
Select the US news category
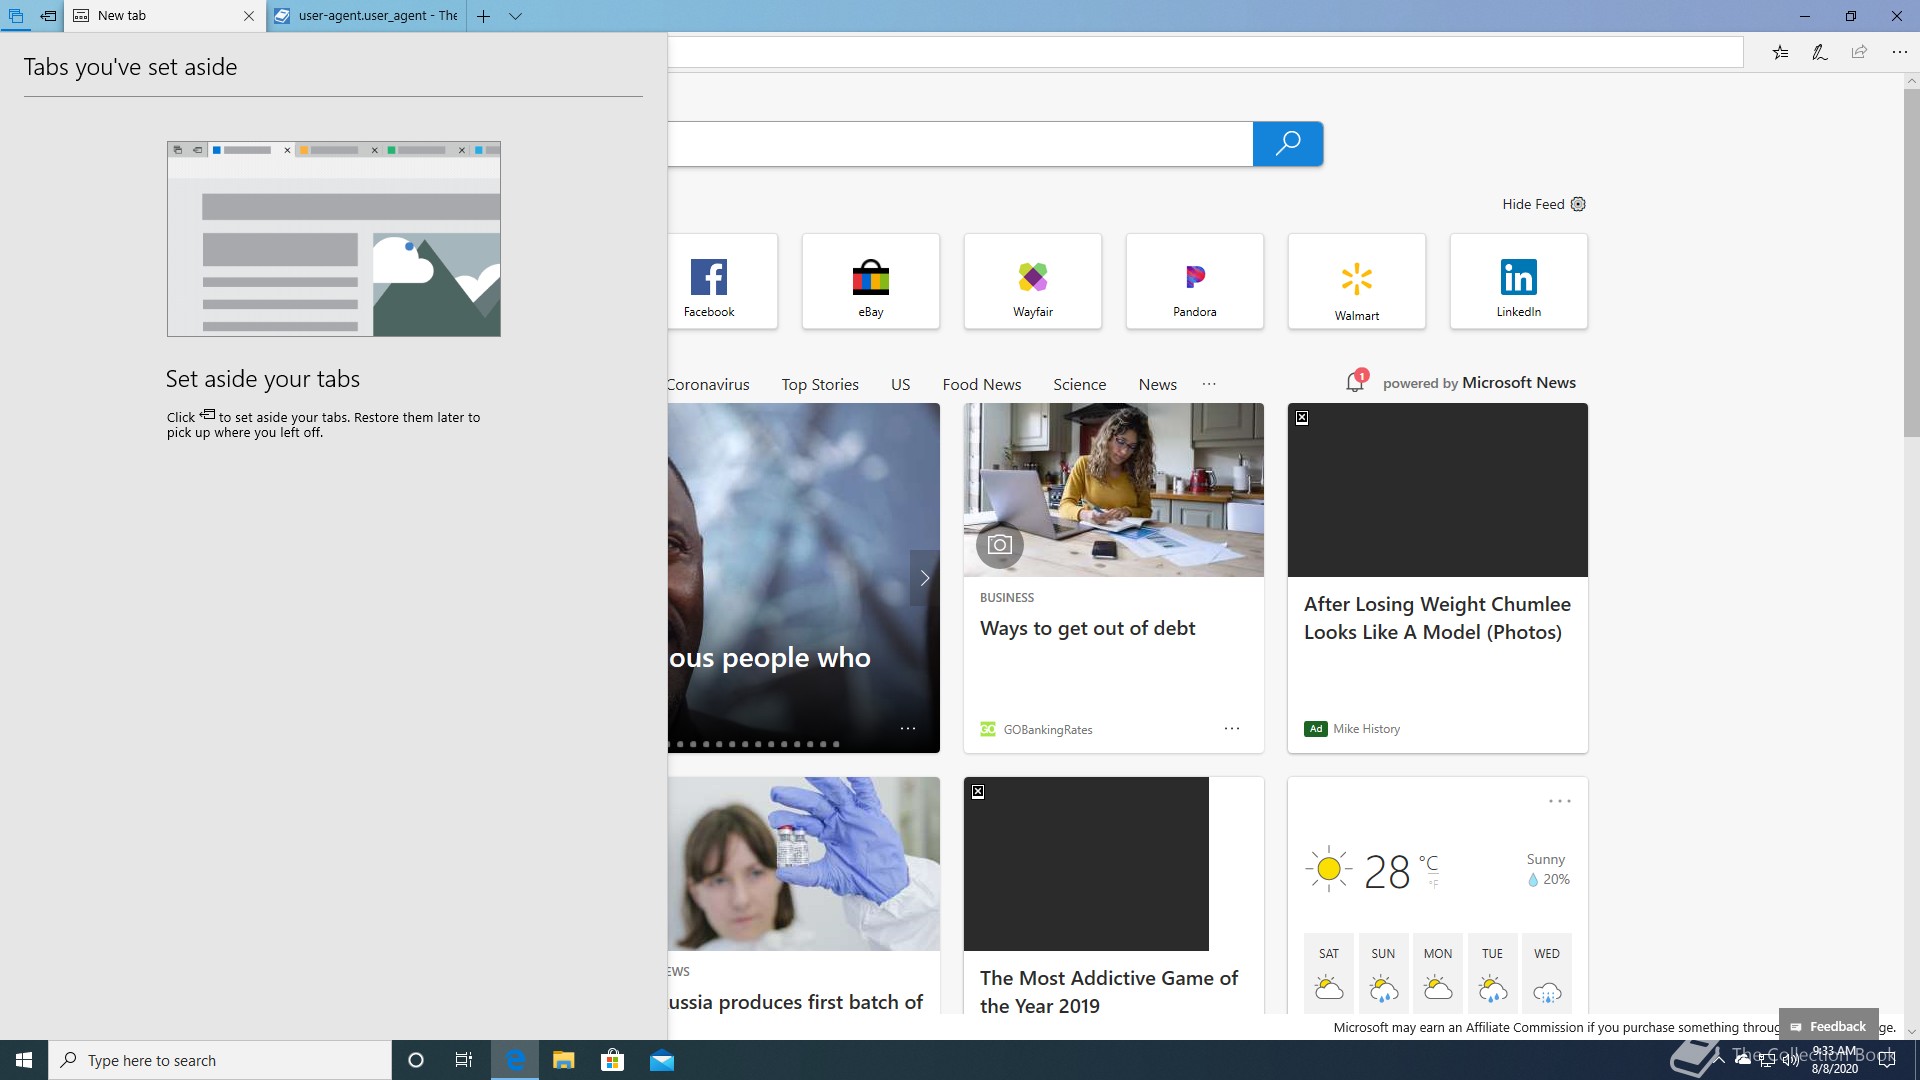900,384
